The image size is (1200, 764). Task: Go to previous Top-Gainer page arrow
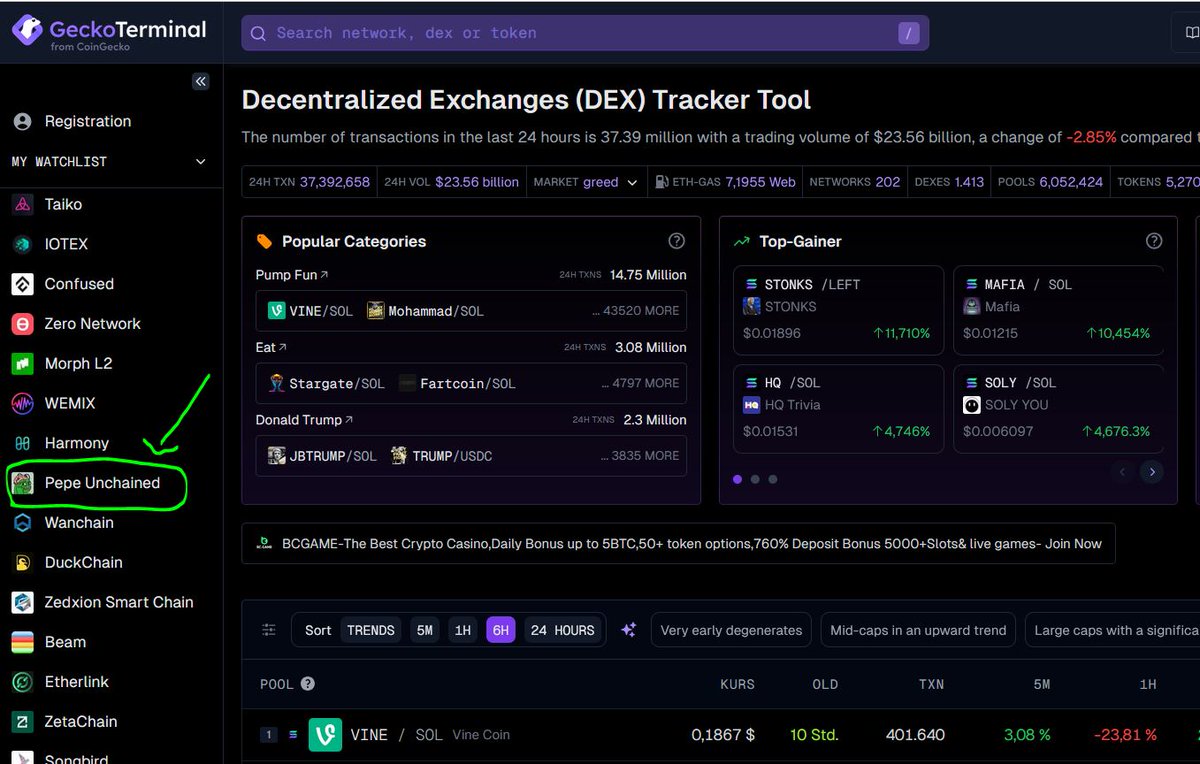click(x=1122, y=471)
